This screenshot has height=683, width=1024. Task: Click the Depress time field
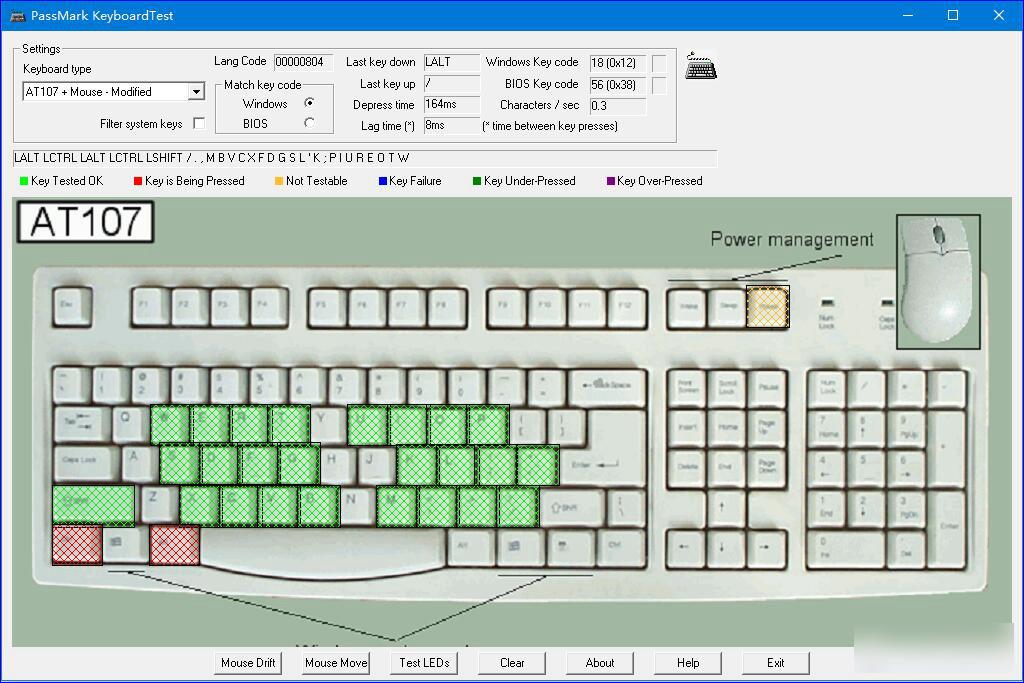point(451,104)
